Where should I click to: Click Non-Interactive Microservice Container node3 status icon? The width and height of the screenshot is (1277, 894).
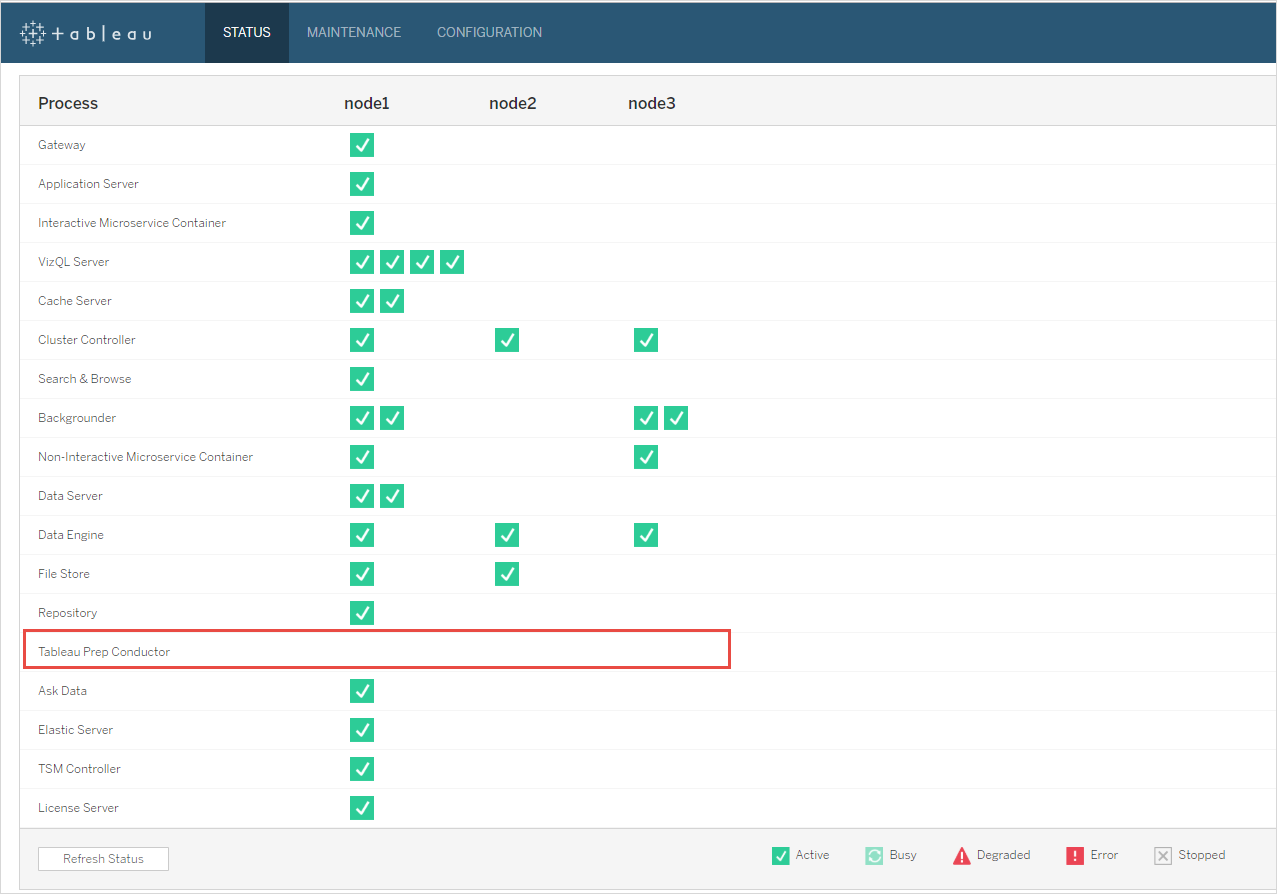pos(646,457)
